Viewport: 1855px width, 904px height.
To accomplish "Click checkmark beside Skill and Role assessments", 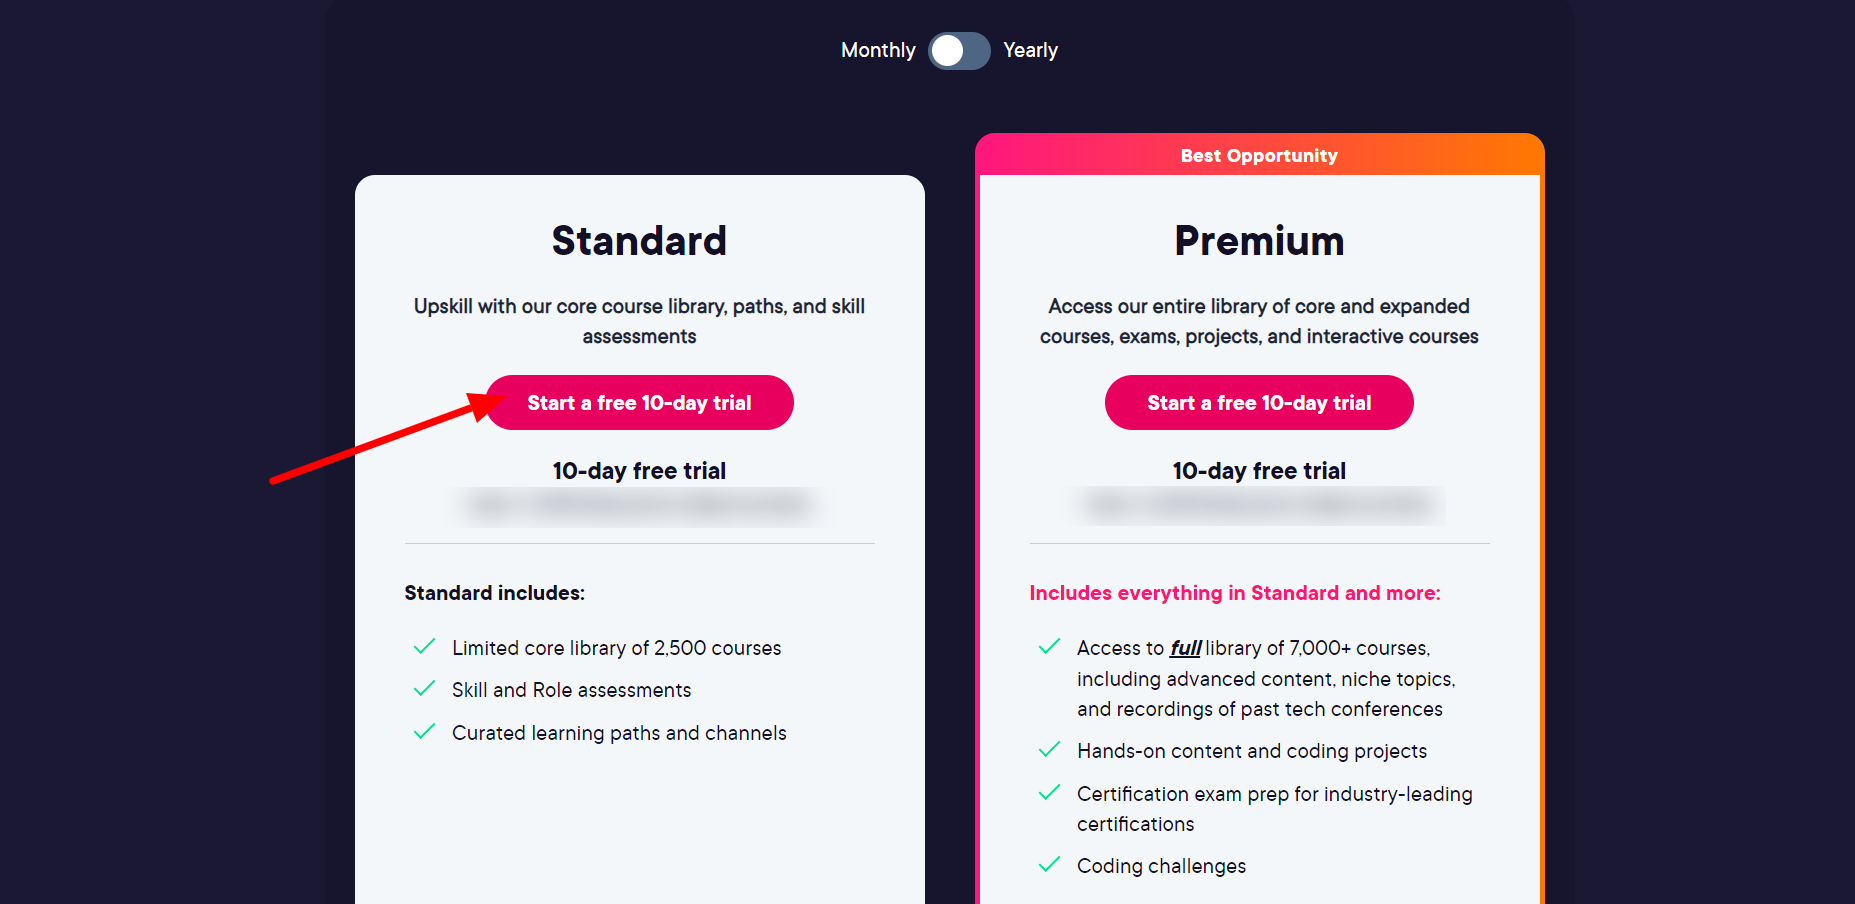I will tap(424, 689).
